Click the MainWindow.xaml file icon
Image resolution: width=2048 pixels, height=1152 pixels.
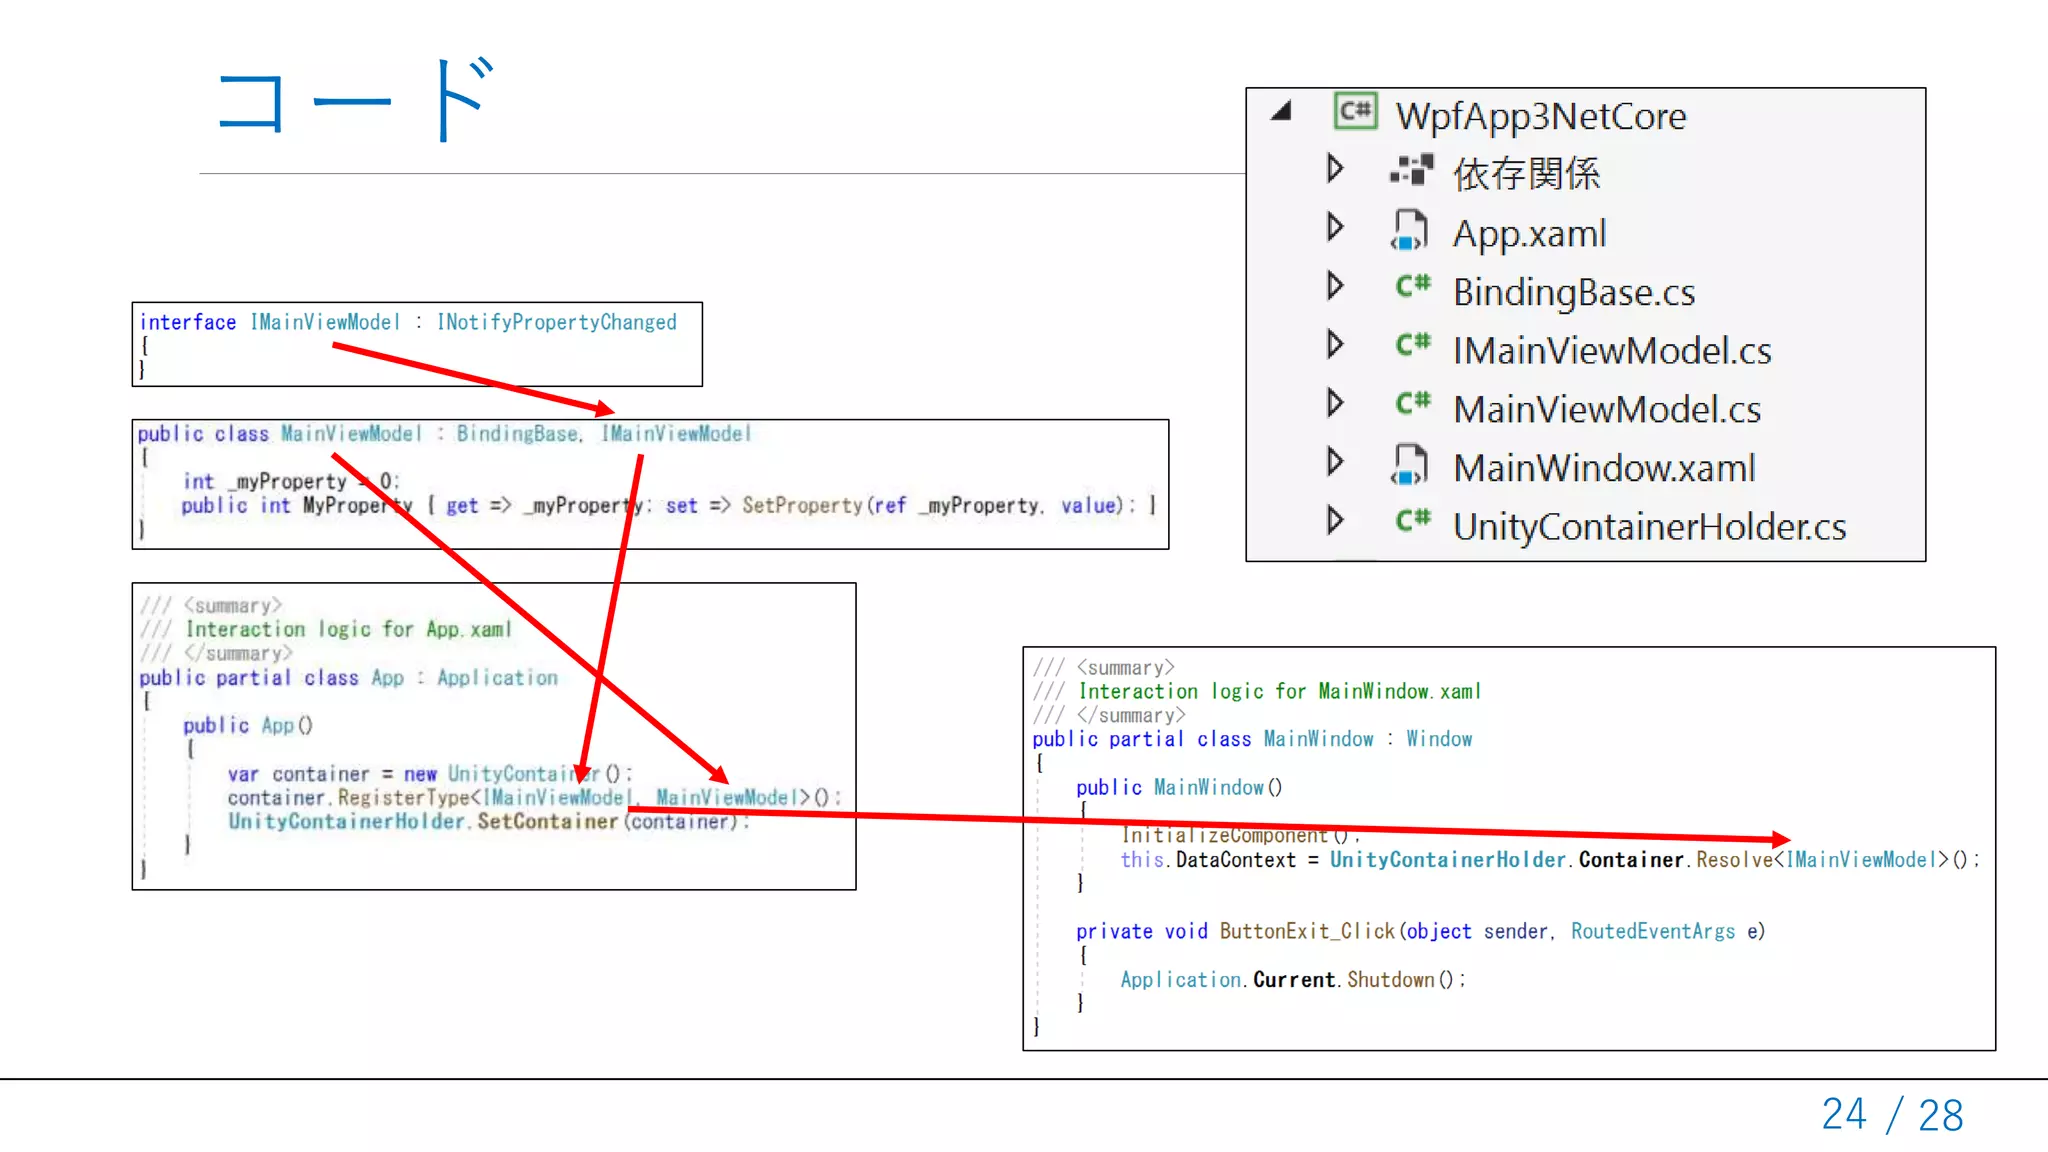click(1409, 465)
